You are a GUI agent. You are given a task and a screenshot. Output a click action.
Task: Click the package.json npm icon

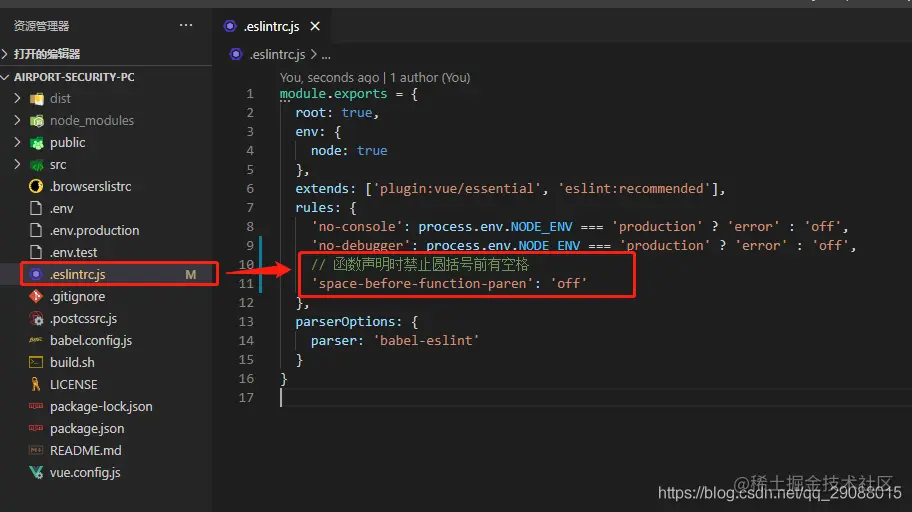click(x=36, y=428)
